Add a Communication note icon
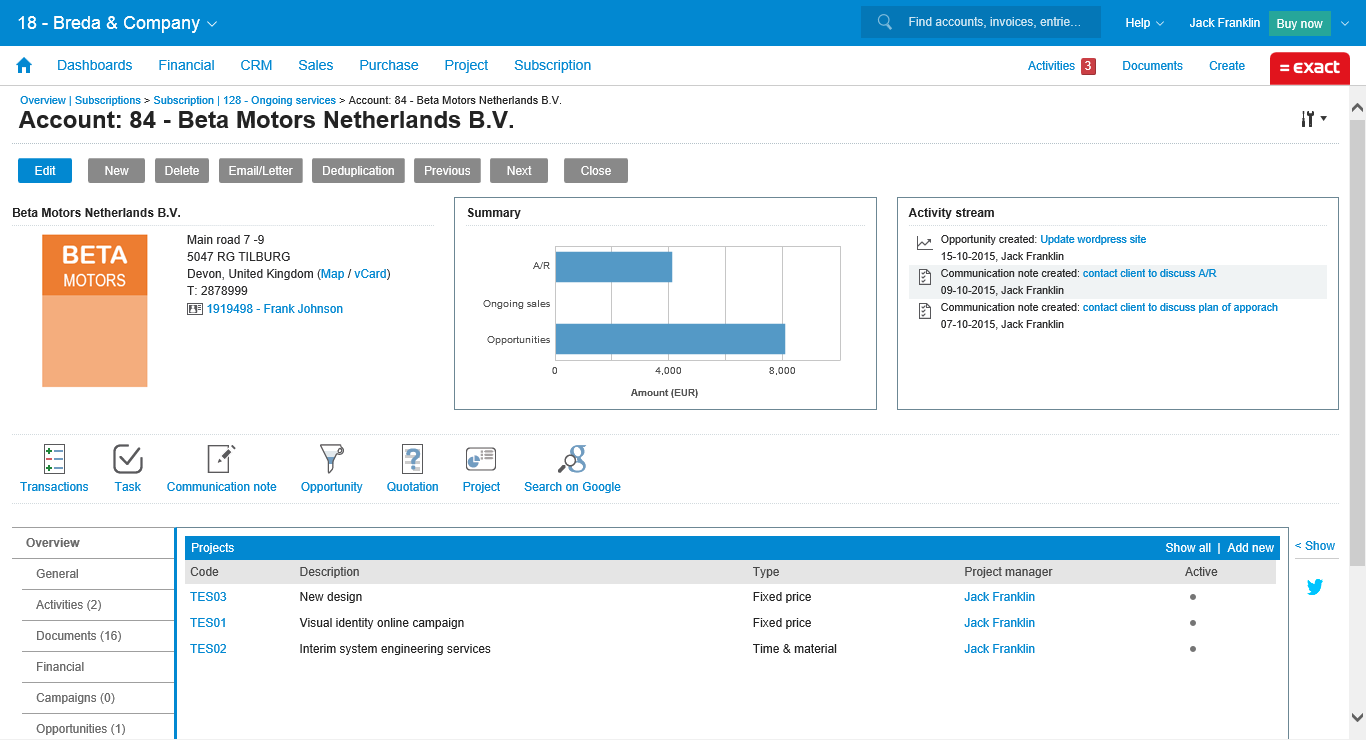The image size is (1366, 740). 221,459
